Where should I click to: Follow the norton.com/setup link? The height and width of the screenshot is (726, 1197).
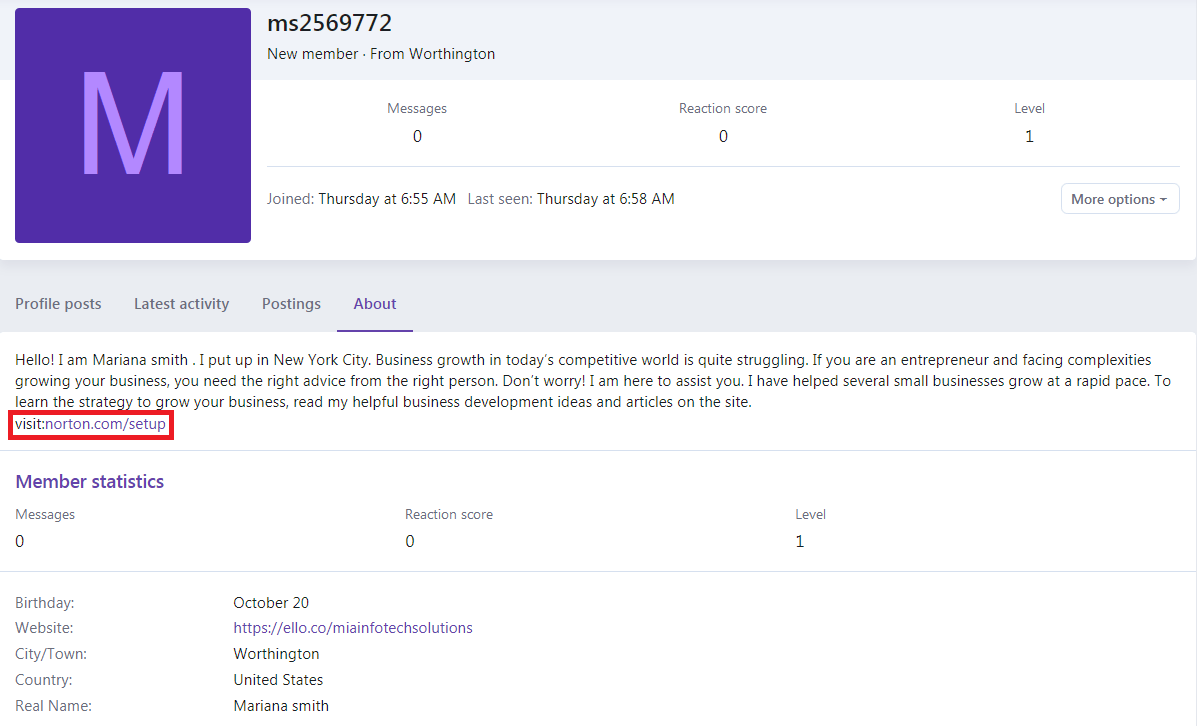coord(105,424)
